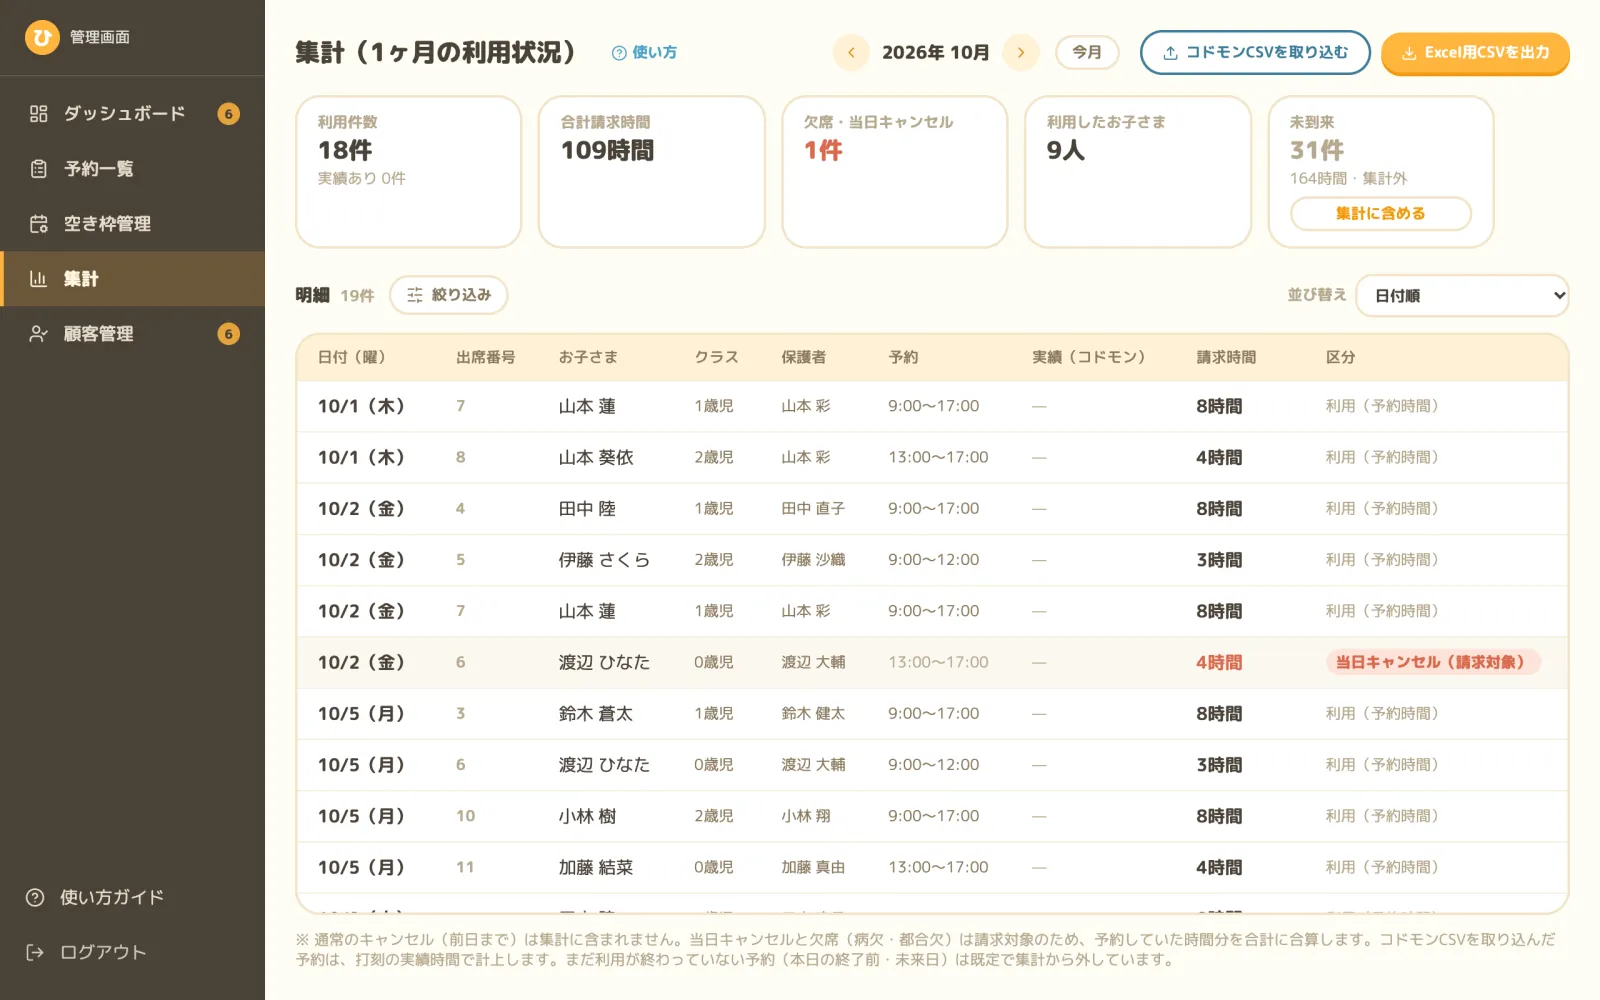
Task: Go to 空き枠管理 page
Action: point(132,224)
